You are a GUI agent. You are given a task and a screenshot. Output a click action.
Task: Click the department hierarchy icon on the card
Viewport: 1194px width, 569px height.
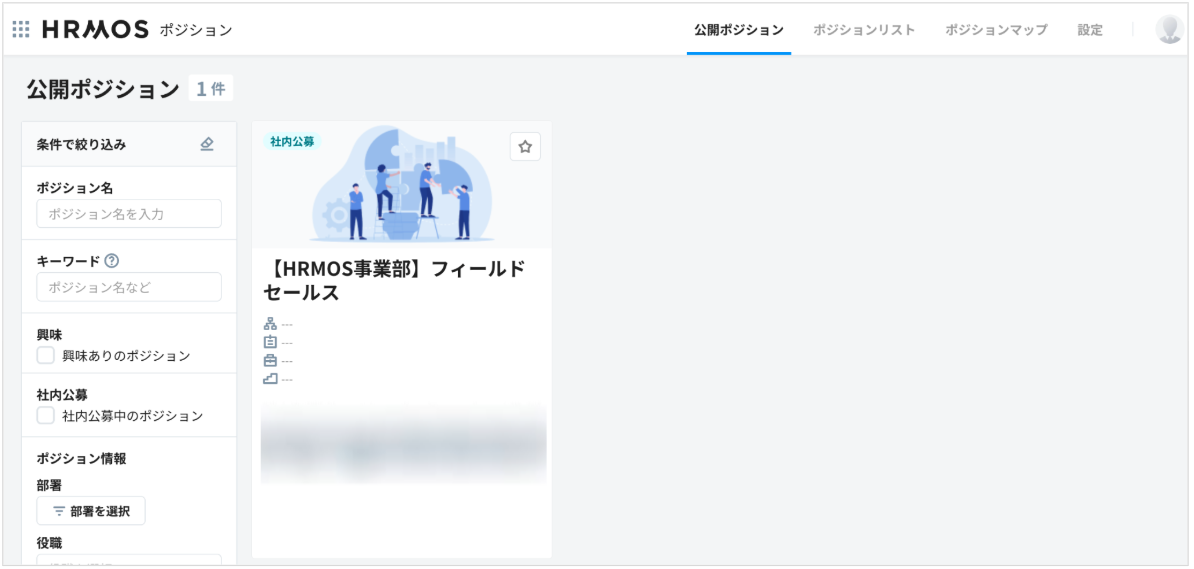pos(270,324)
